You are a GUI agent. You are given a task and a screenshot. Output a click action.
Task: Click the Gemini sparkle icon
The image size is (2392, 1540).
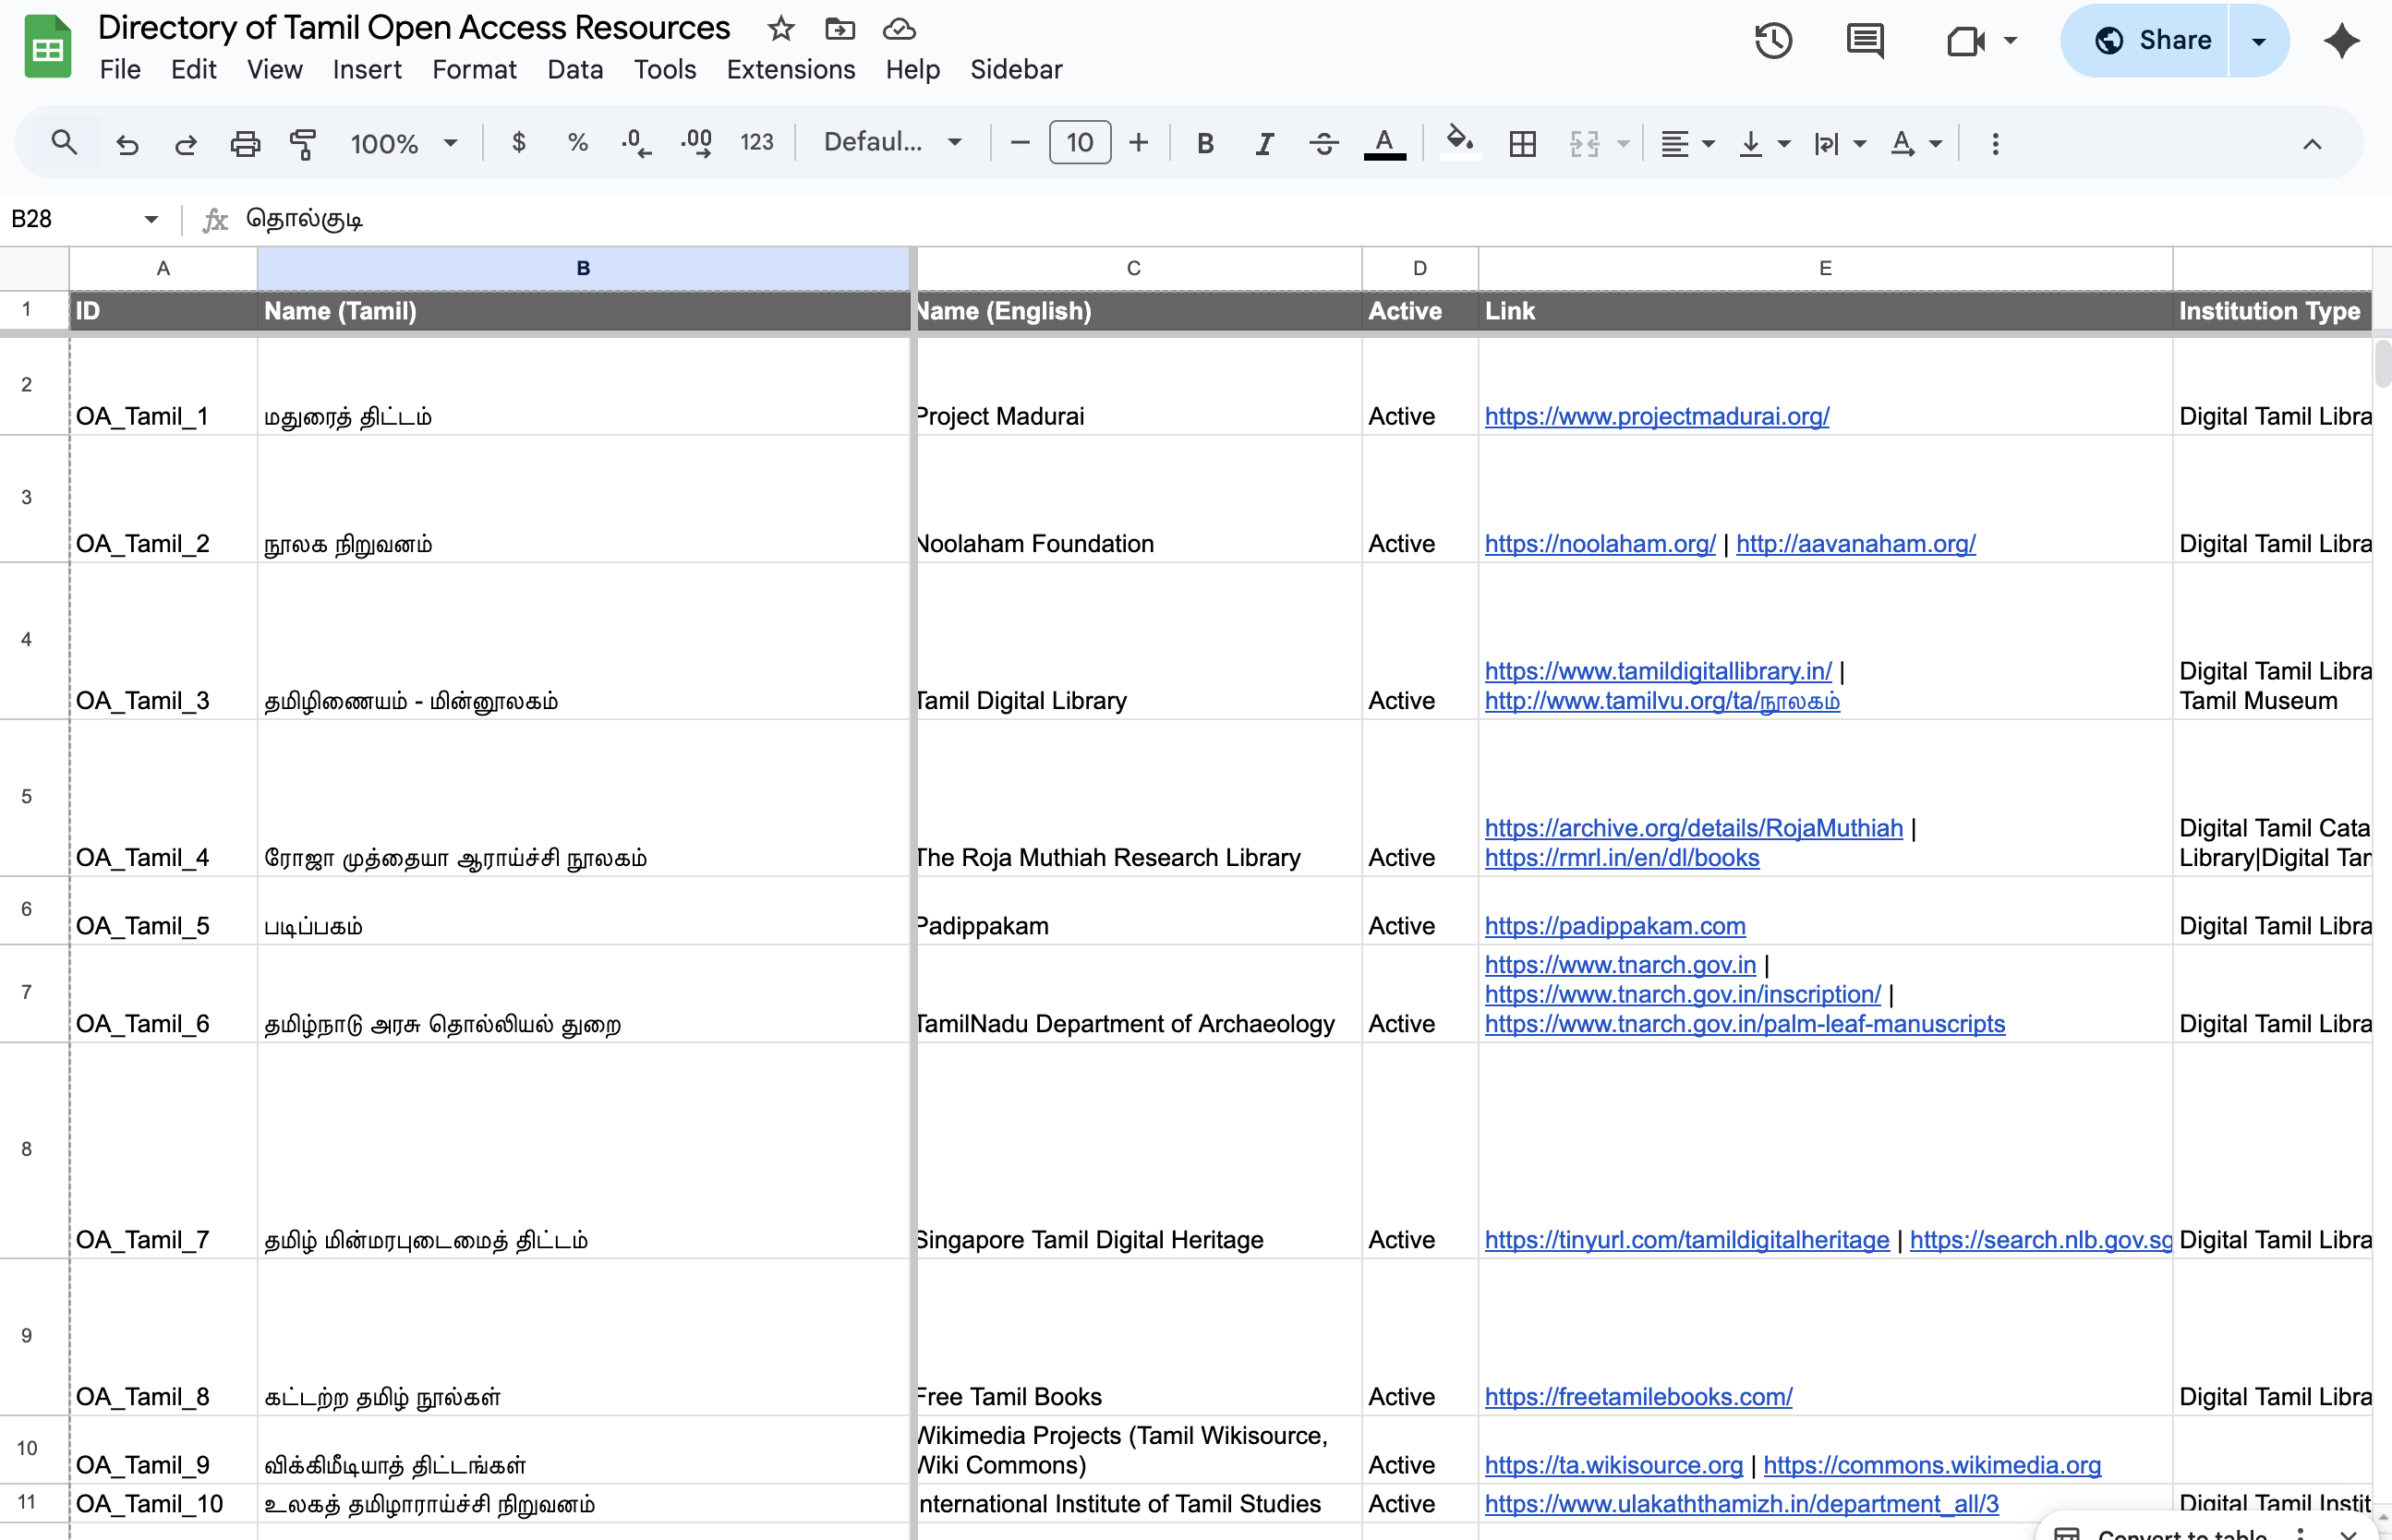pyautogui.click(x=2341, y=41)
